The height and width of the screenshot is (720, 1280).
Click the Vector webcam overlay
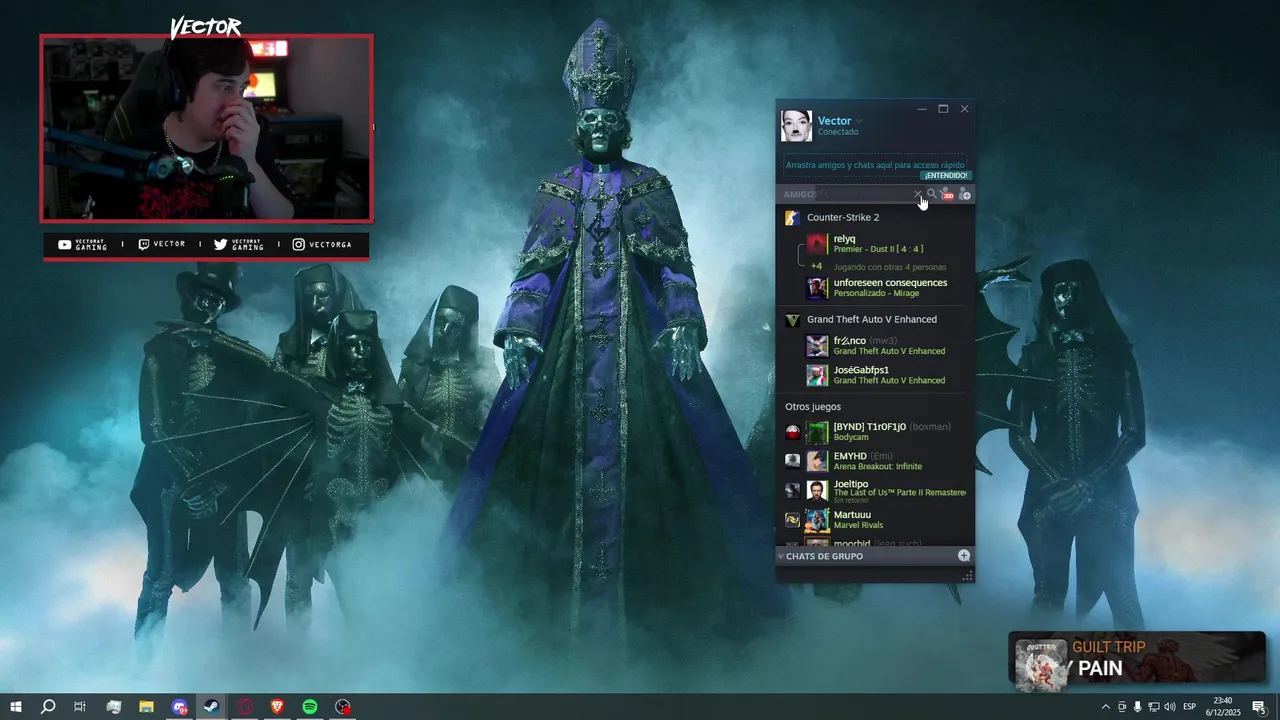pyautogui.click(x=206, y=128)
